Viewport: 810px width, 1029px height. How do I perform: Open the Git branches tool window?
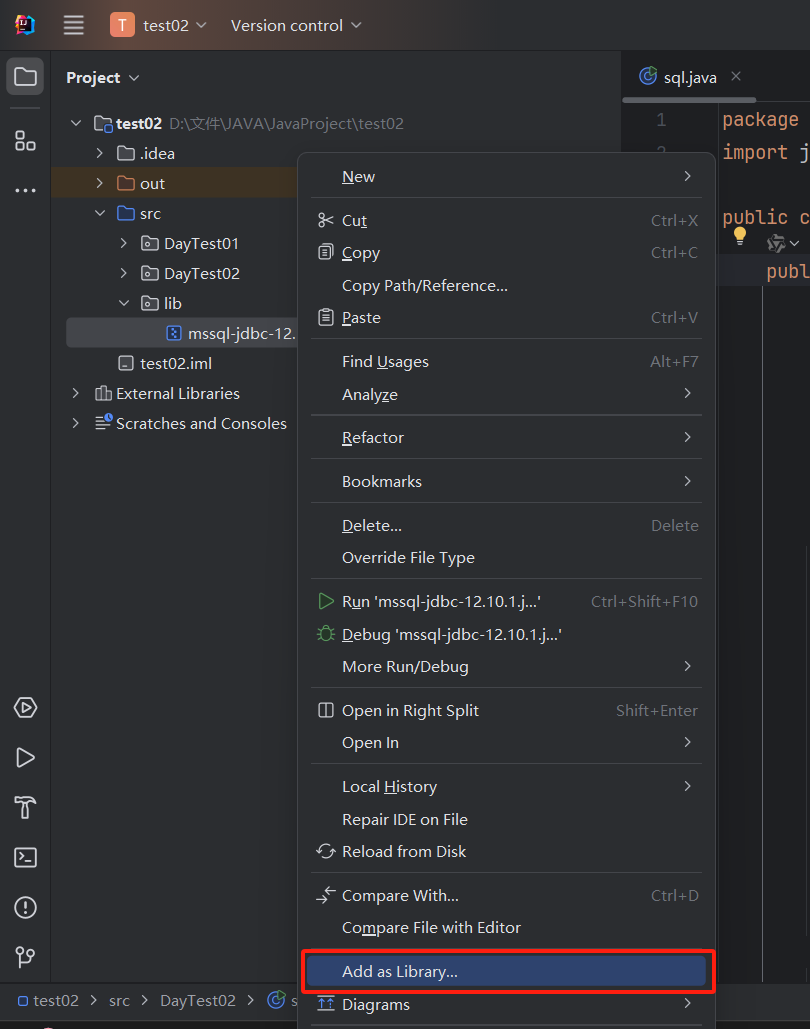pos(24,957)
